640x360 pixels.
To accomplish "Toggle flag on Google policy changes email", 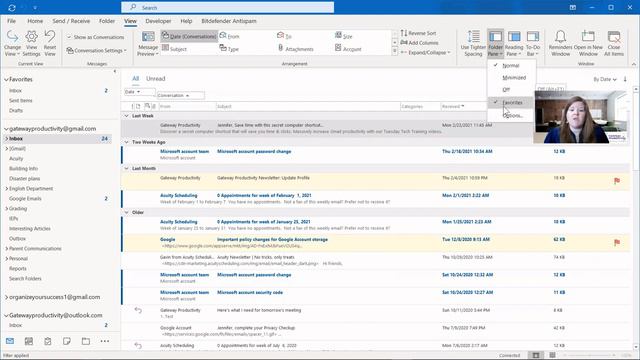I will tap(617, 242).
